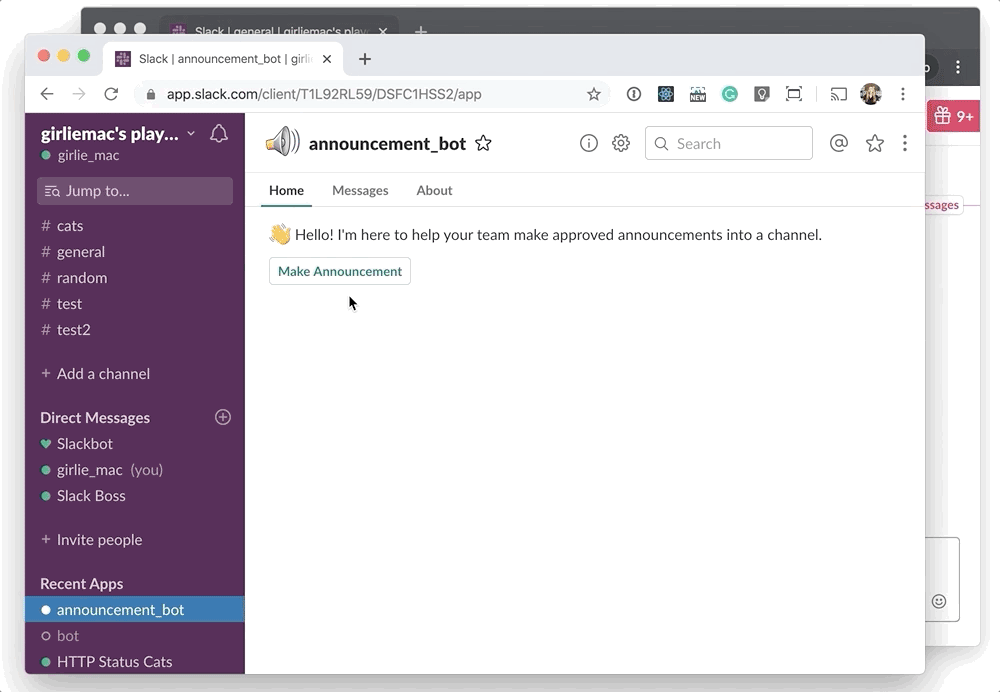1000x692 pixels.
Task: Click the Search field in header
Action: (729, 144)
